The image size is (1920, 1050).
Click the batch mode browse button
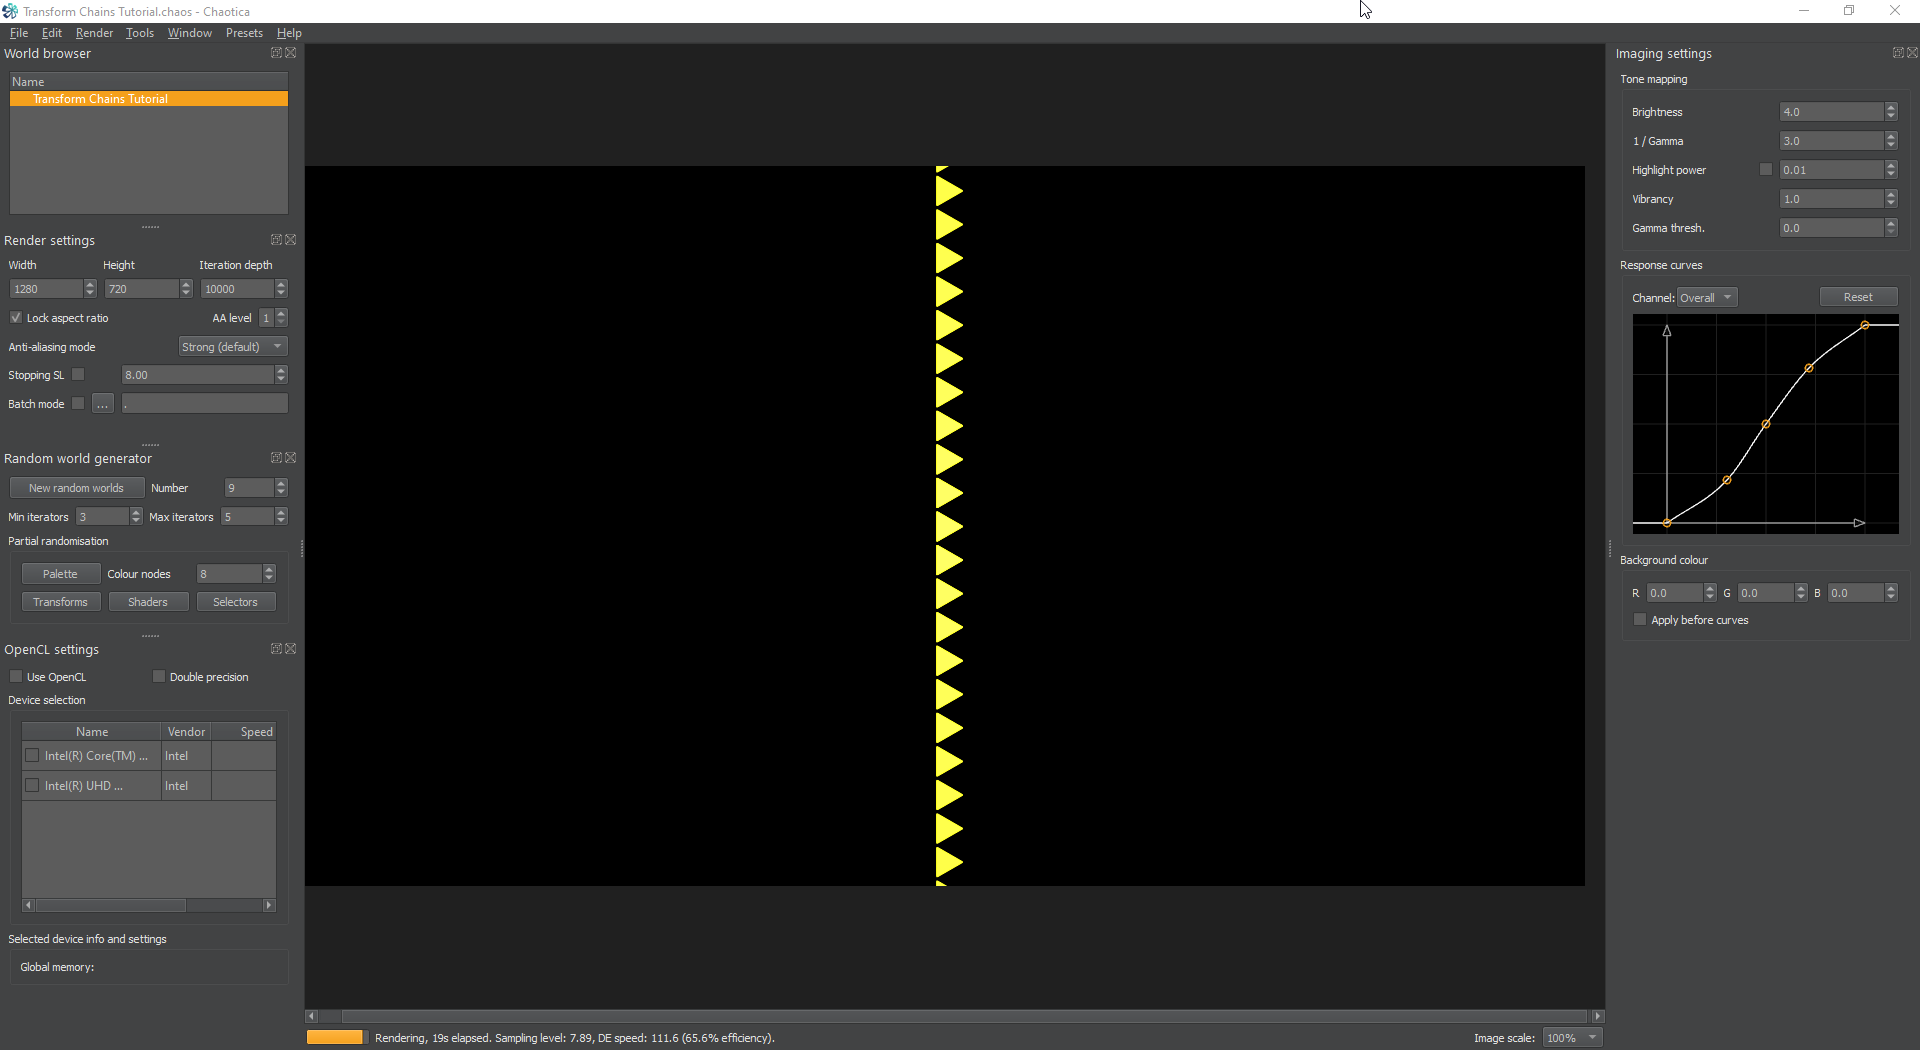[x=103, y=404]
